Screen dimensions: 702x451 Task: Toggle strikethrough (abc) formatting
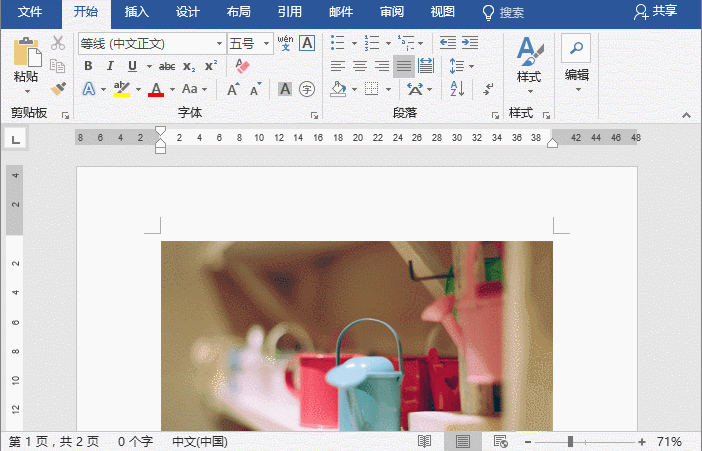point(167,67)
